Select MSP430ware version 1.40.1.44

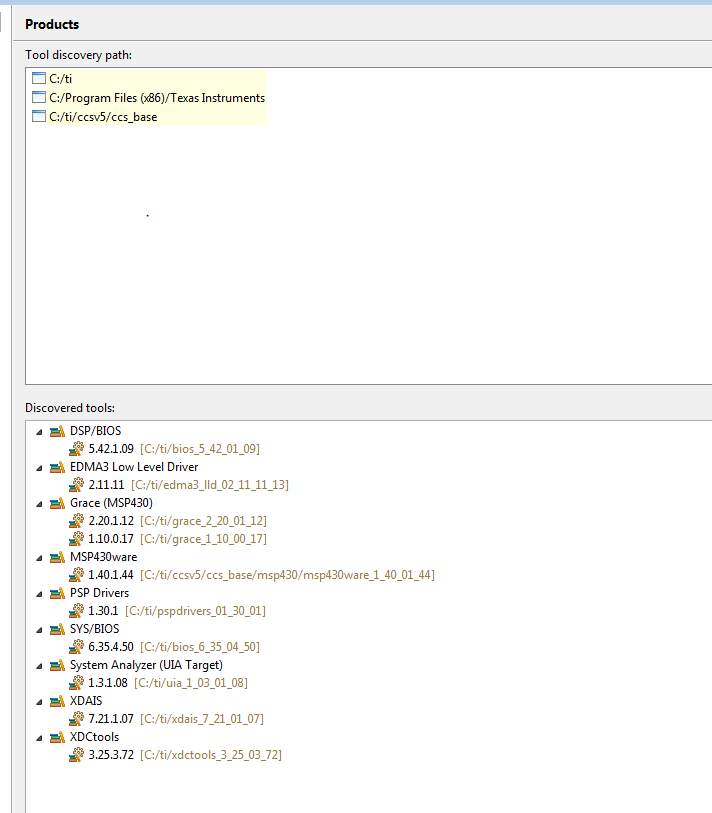click(111, 574)
